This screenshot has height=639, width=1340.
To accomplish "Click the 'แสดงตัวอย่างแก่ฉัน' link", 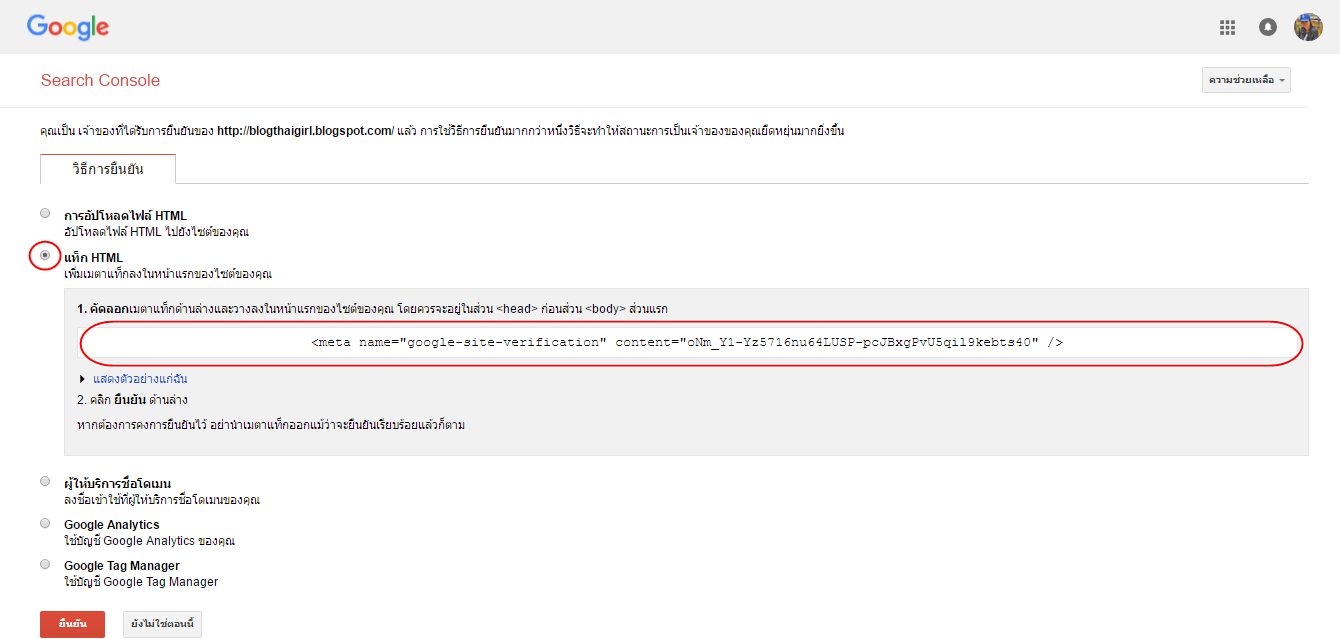I will click(140, 379).
